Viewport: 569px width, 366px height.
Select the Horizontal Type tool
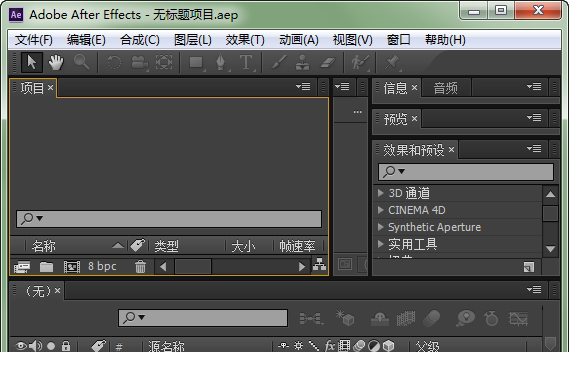tap(246, 62)
